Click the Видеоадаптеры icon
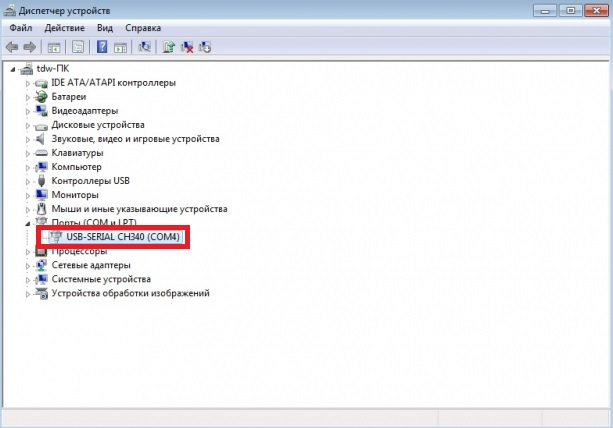613x428 pixels. pos(41,111)
